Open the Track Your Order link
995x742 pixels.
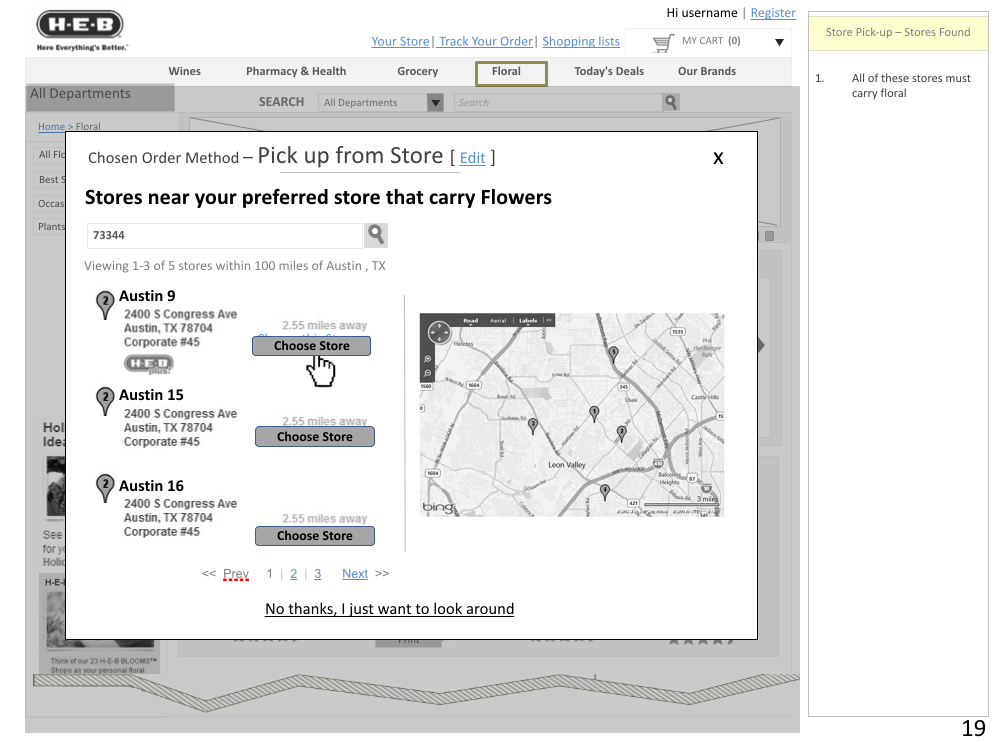point(485,41)
